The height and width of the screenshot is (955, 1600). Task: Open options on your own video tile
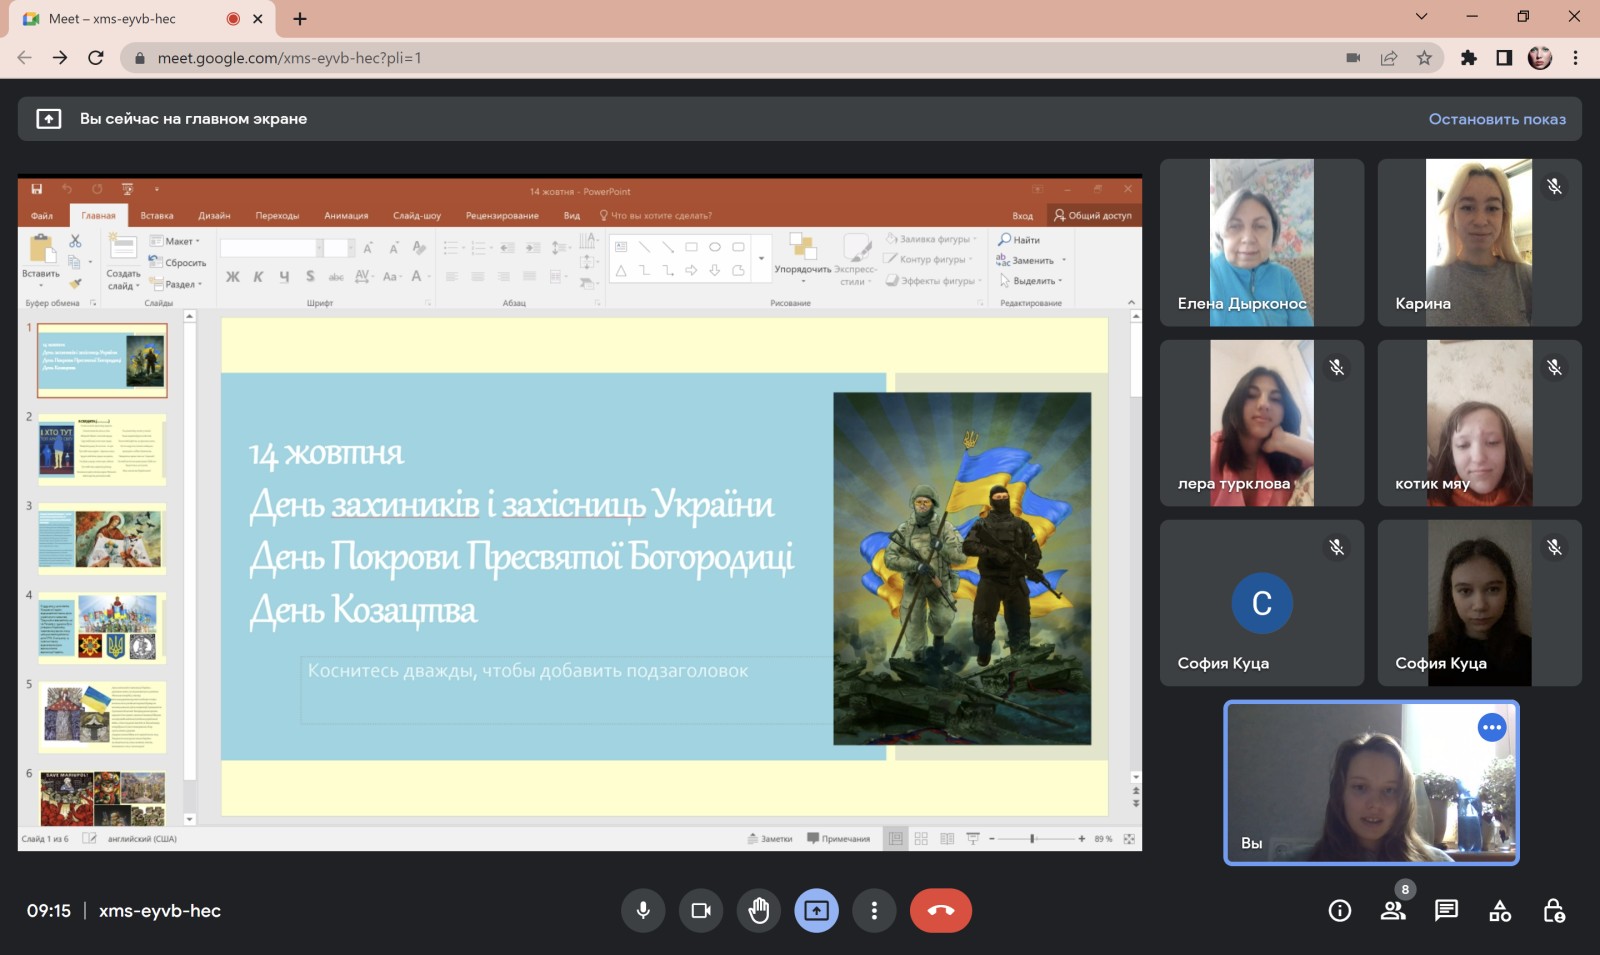coord(1492,727)
